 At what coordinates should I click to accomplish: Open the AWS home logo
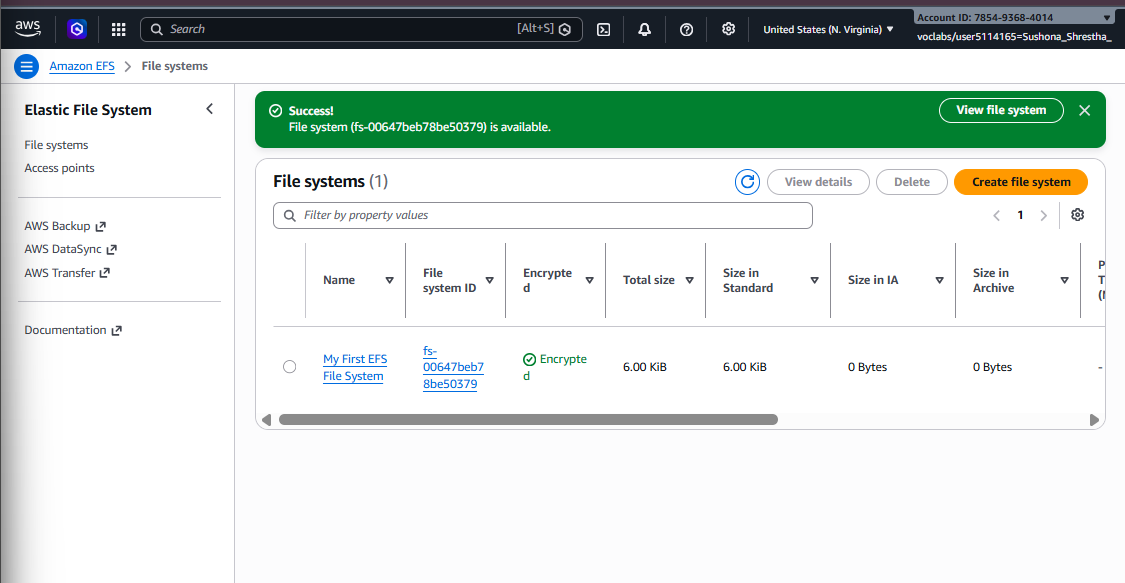click(27, 29)
